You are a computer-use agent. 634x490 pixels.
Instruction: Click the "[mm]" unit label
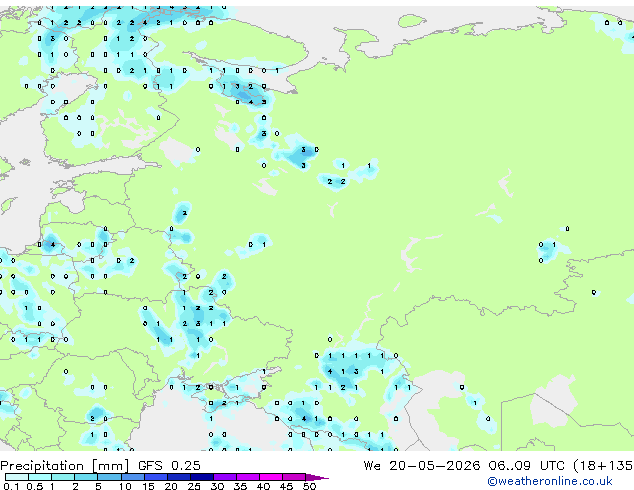[111, 466]
